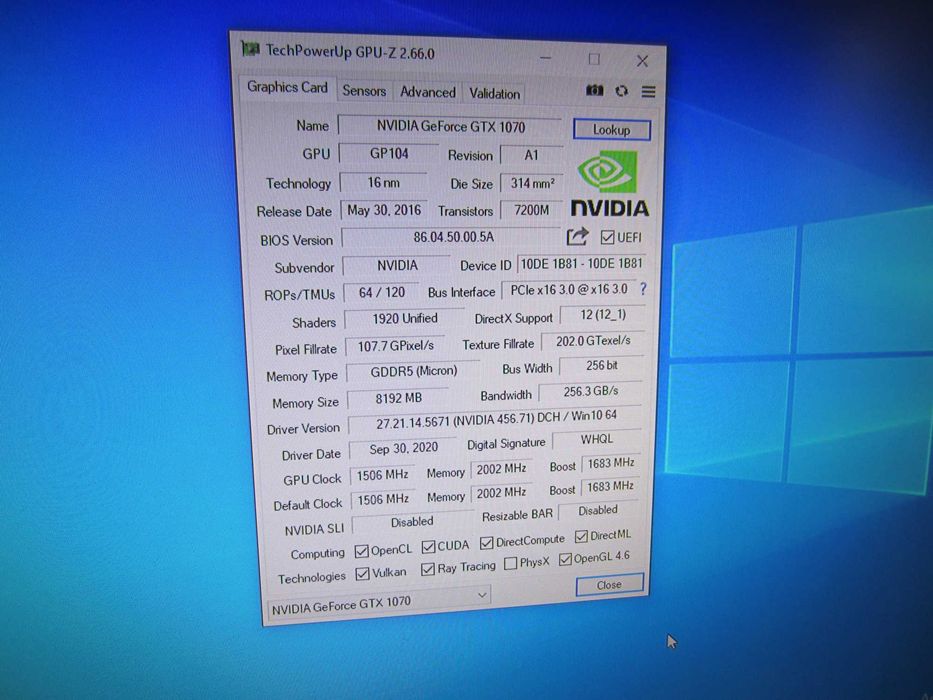
Task: Toggle the CUDA checkbox
Action: click(428, 546)
